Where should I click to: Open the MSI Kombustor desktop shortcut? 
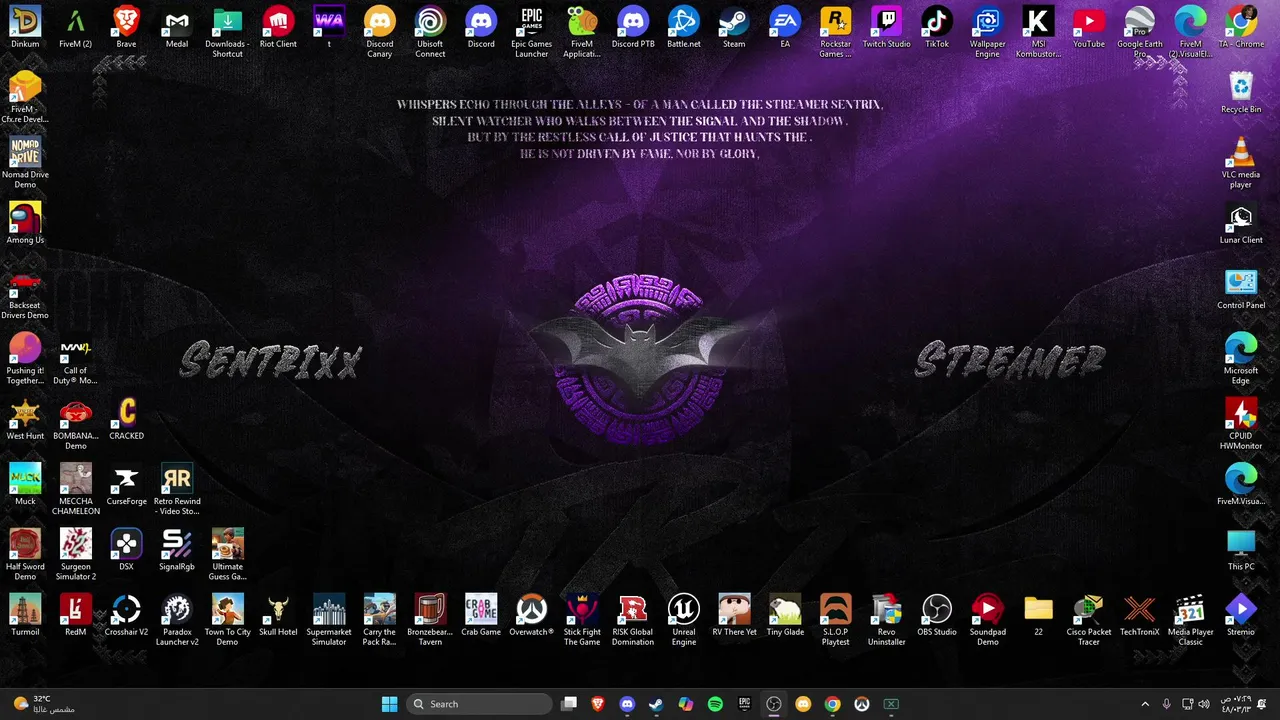[x=1038, y=32]
